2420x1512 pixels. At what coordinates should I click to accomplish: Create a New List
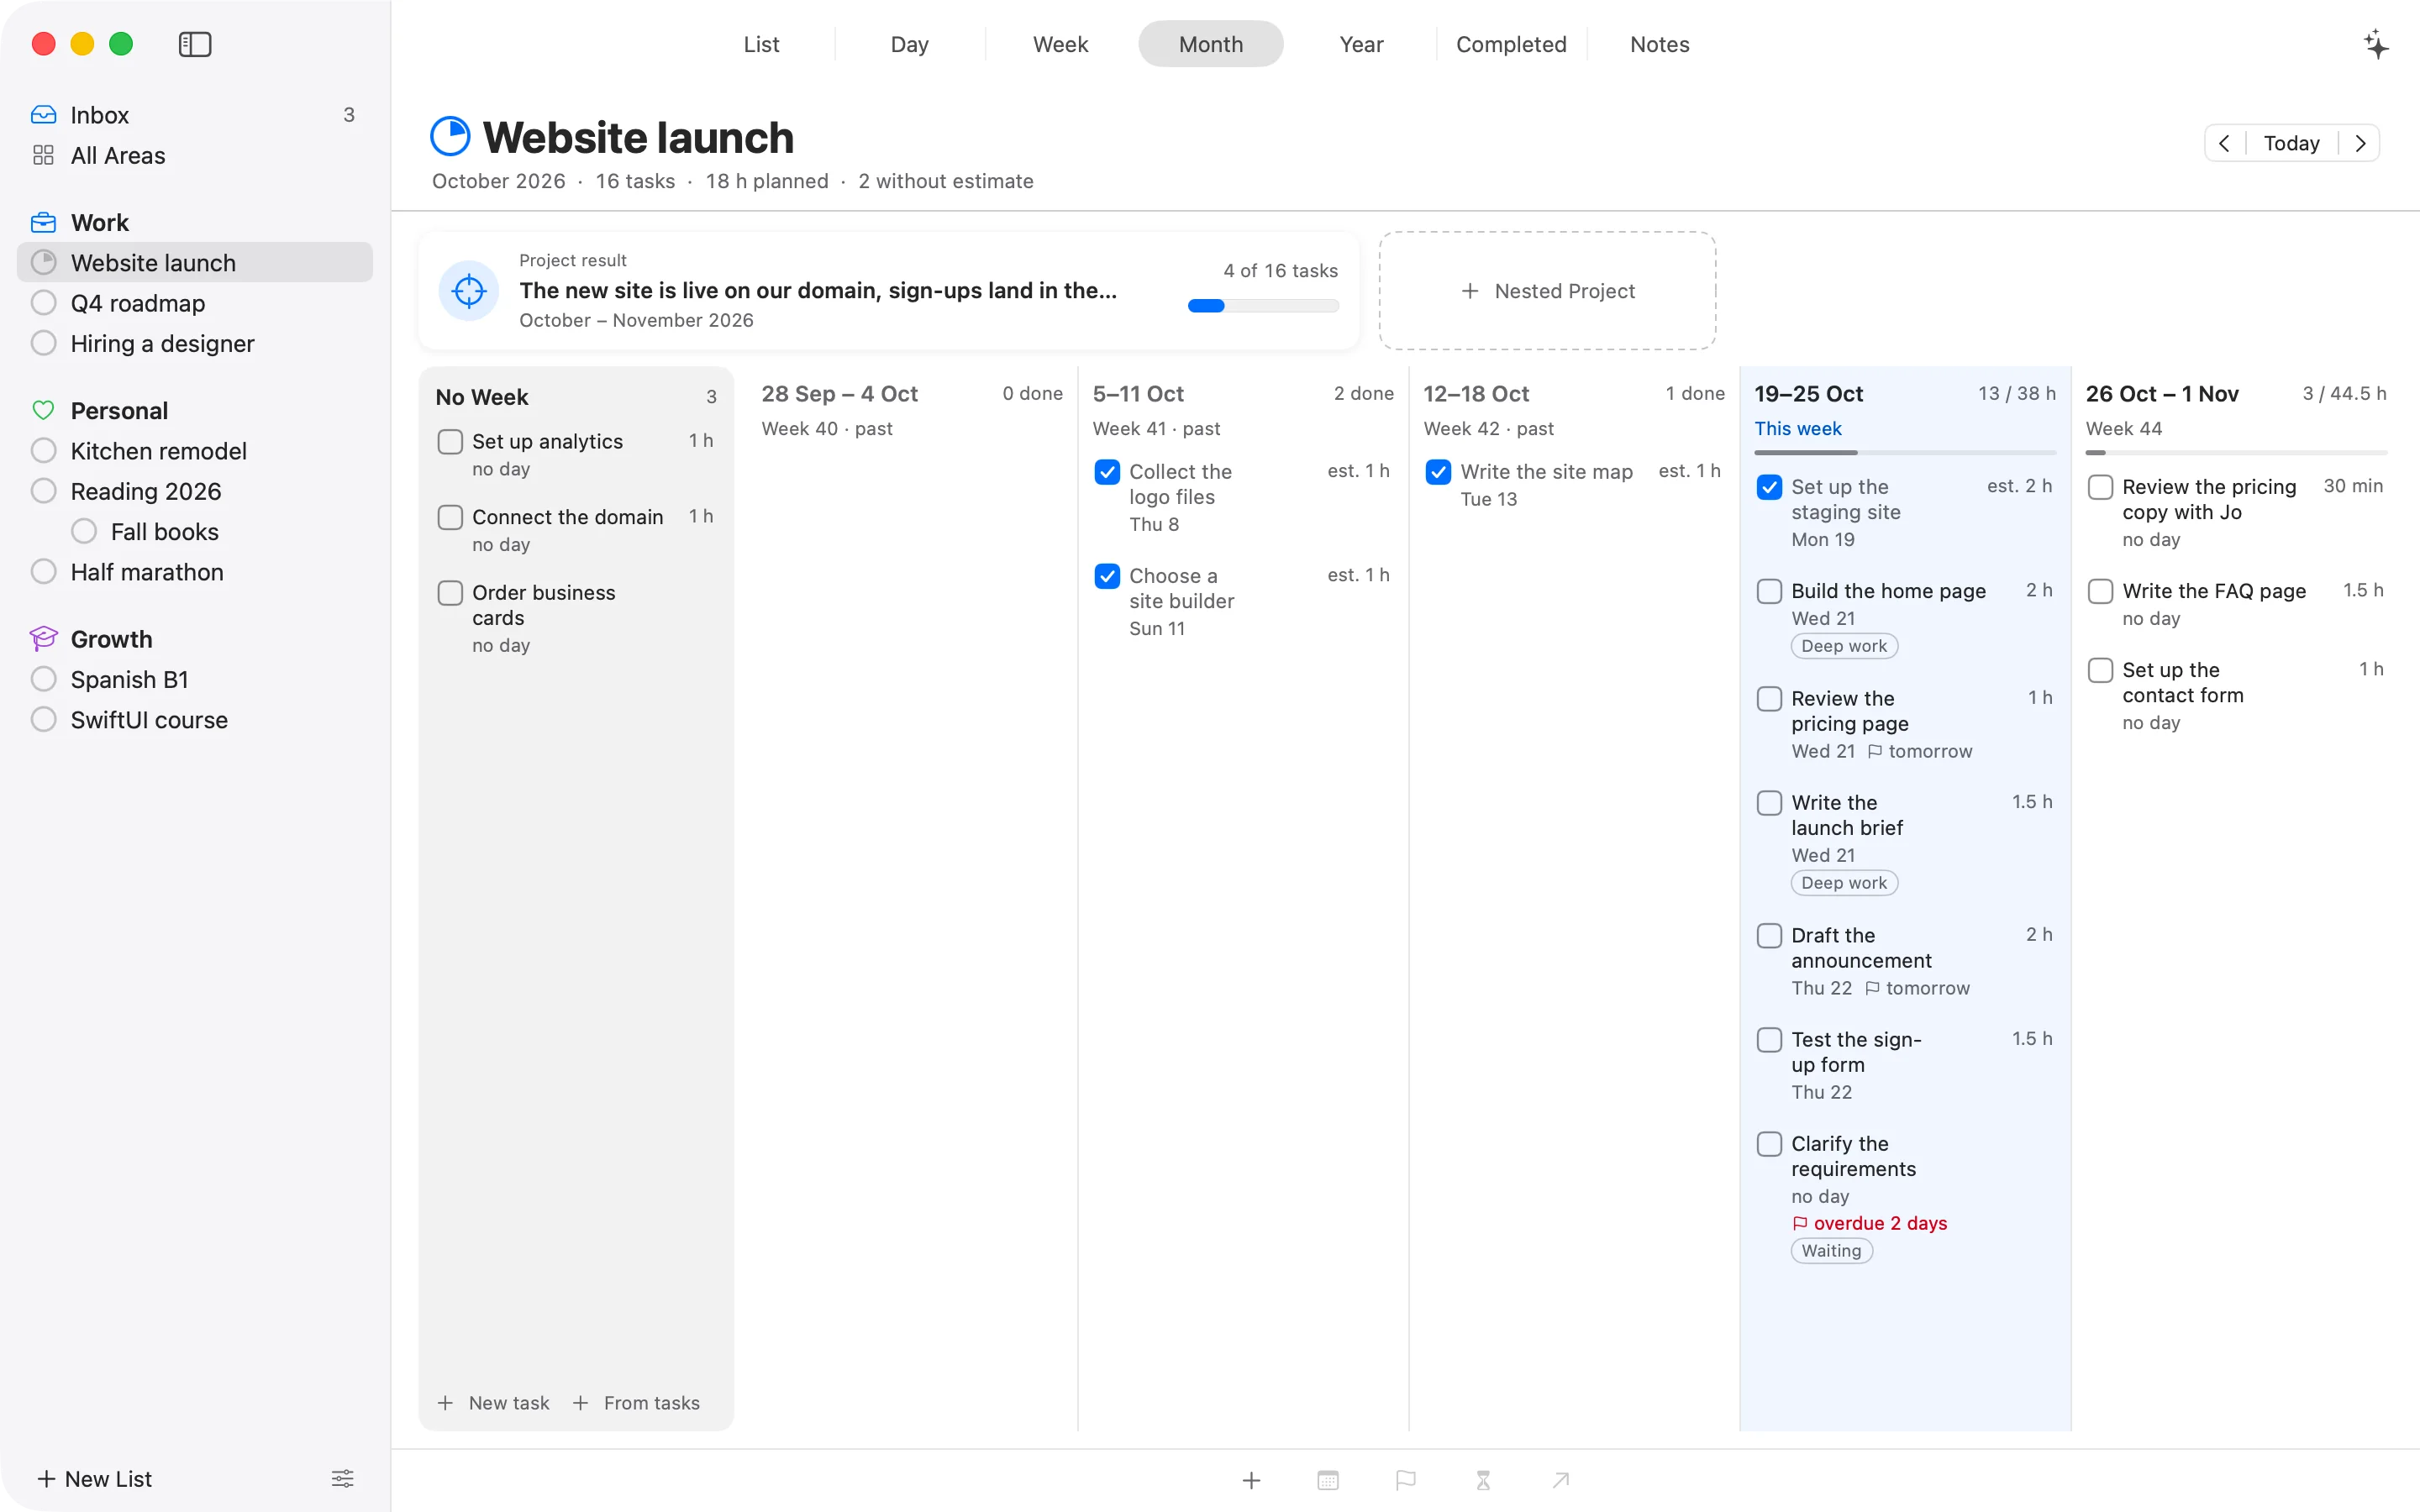pos(95,1478)
